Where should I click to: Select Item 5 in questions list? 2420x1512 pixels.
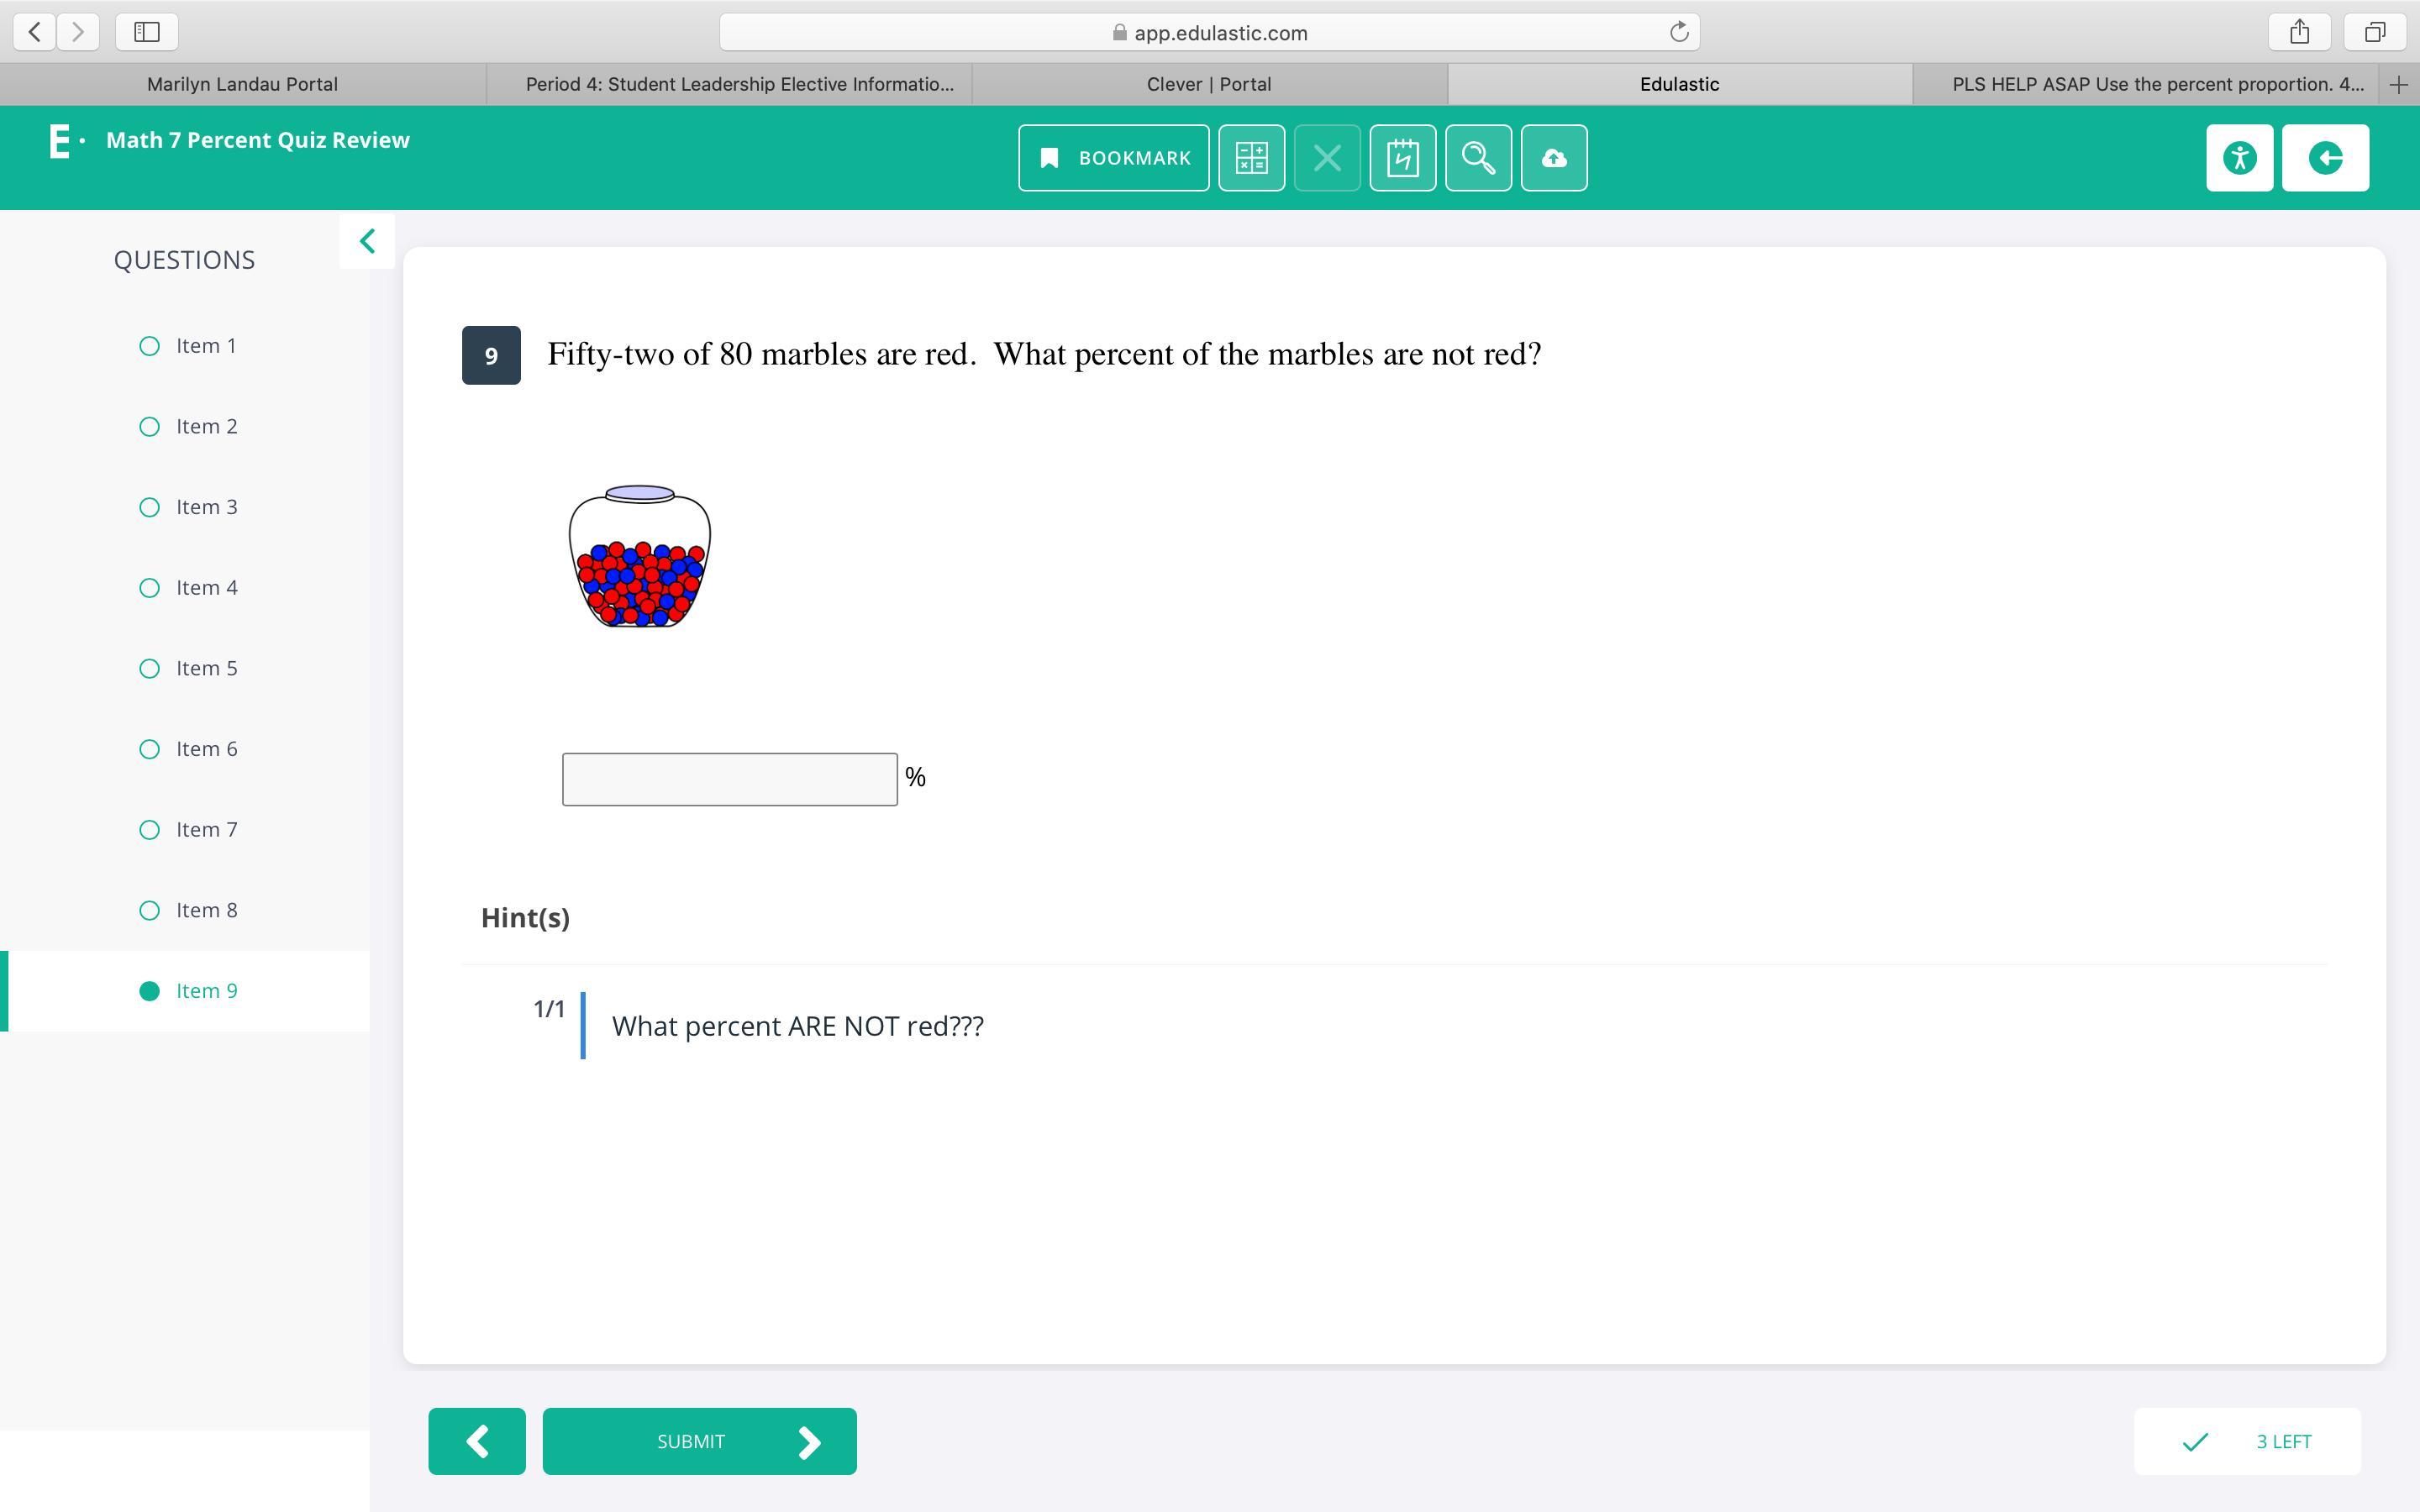(x=205, y=668)
